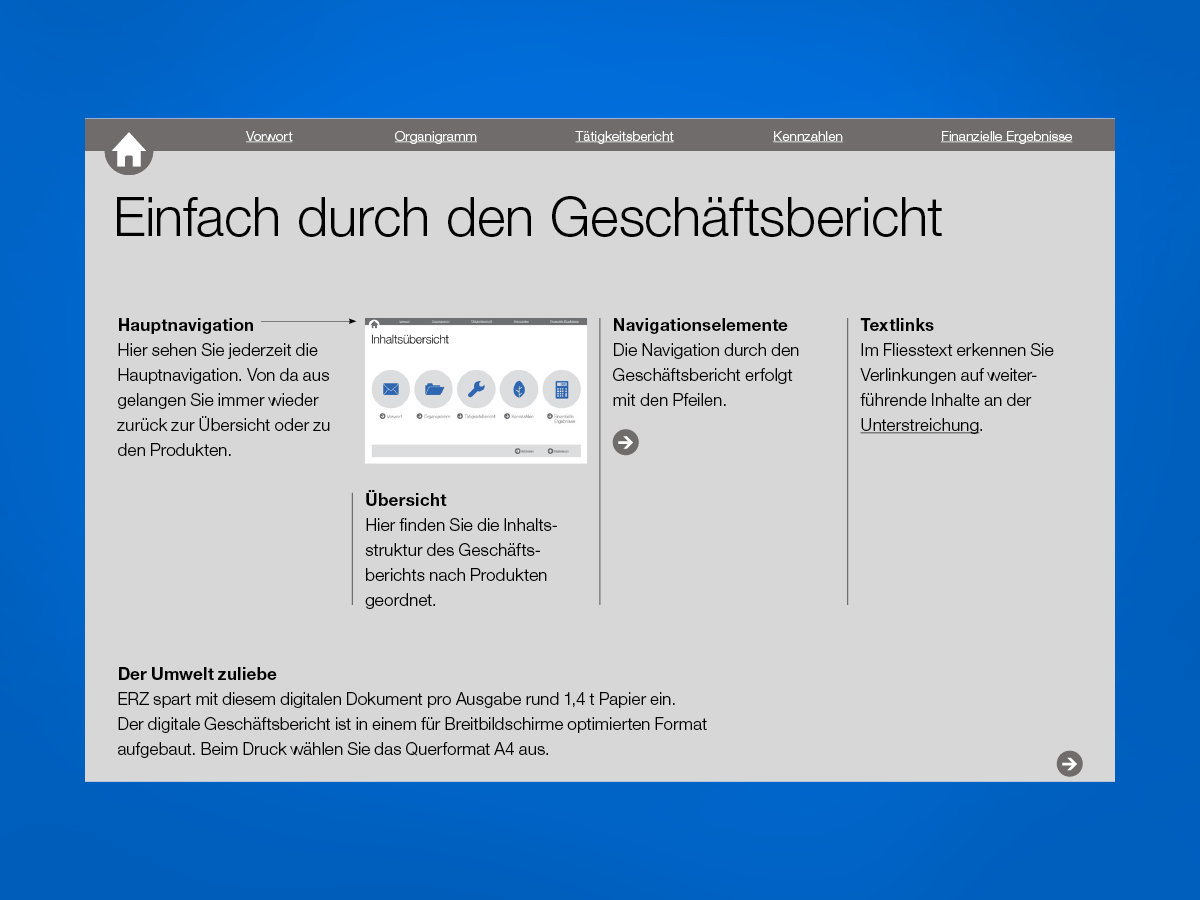Click the arrow icon below Navigationselemente text
1200x900 pixels.
(x=625, y=442)
